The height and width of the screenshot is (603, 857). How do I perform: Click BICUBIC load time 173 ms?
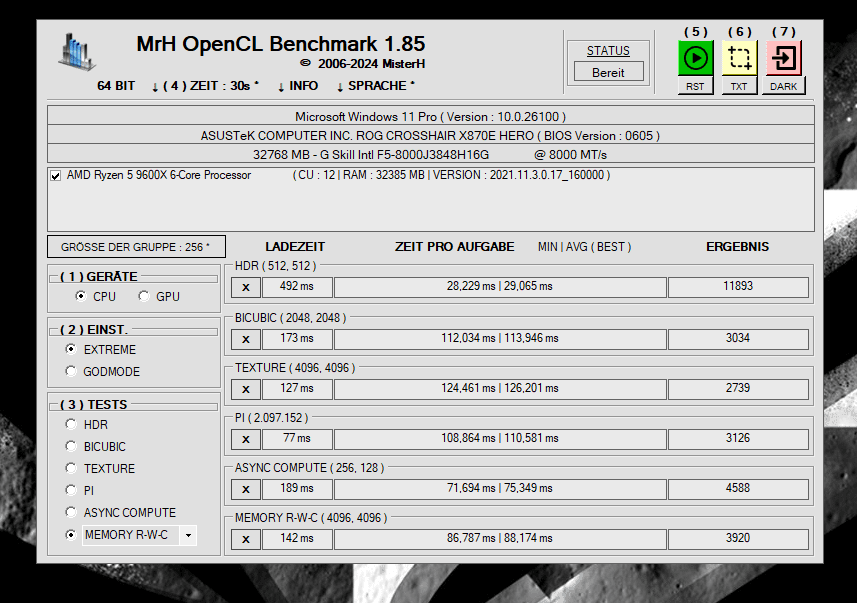coord(297,339)
